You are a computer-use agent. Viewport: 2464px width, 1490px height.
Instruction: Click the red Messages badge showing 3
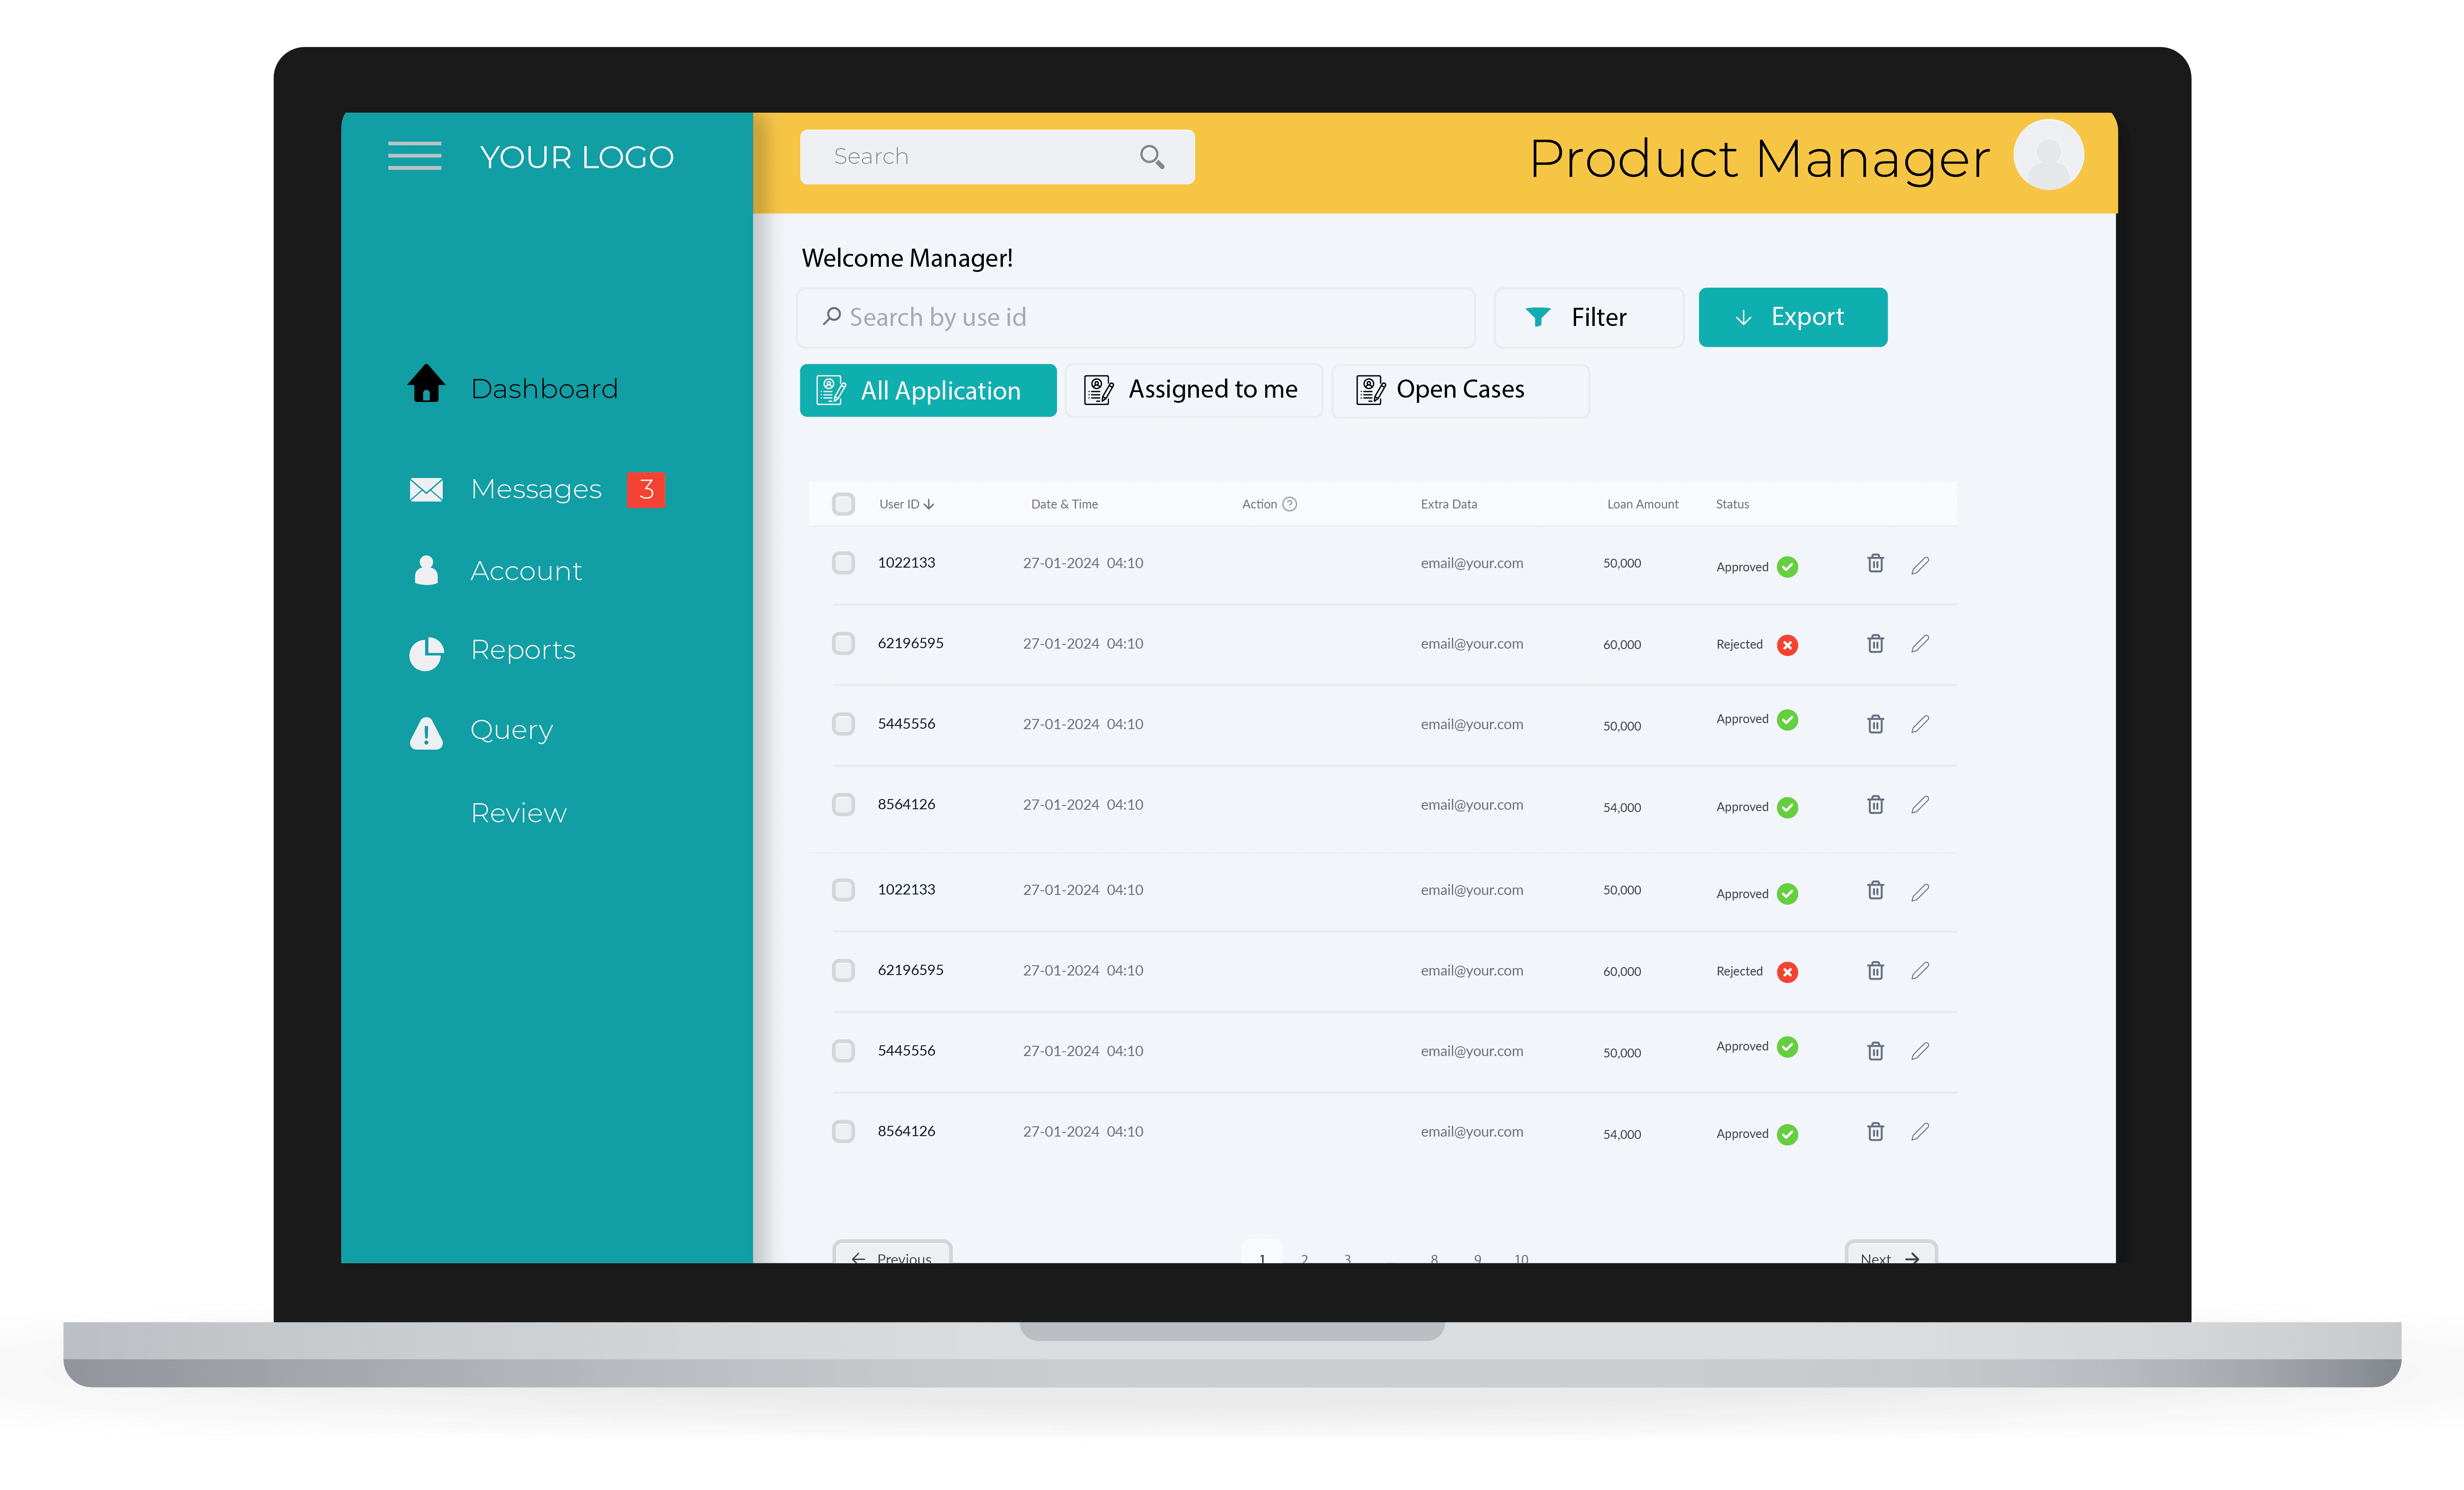tap(646, 489)
